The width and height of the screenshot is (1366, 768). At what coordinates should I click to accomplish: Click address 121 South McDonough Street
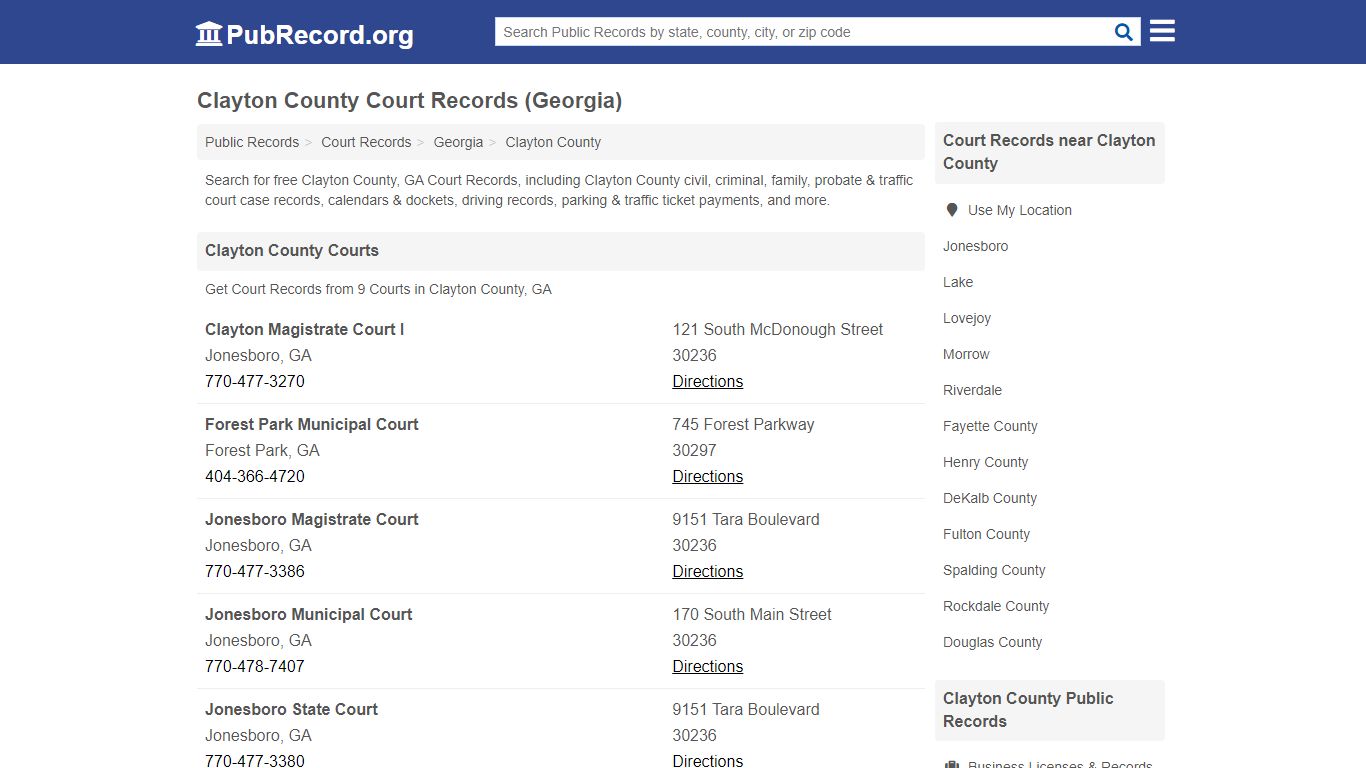[778, 329]
